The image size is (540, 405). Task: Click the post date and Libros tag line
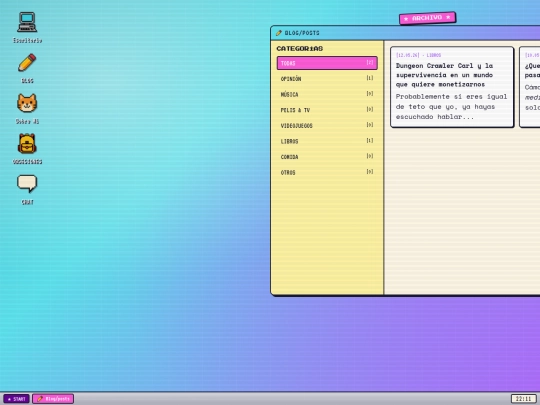(418, 55)
